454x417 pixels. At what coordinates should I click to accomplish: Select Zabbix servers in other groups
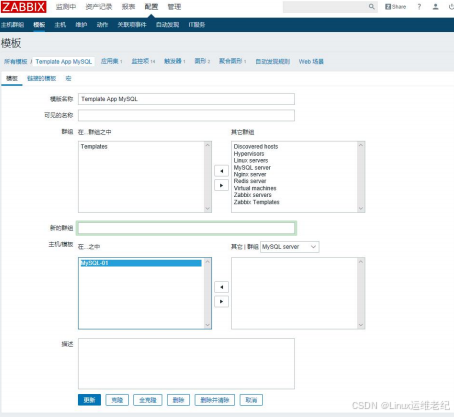[x=252, y=195]
